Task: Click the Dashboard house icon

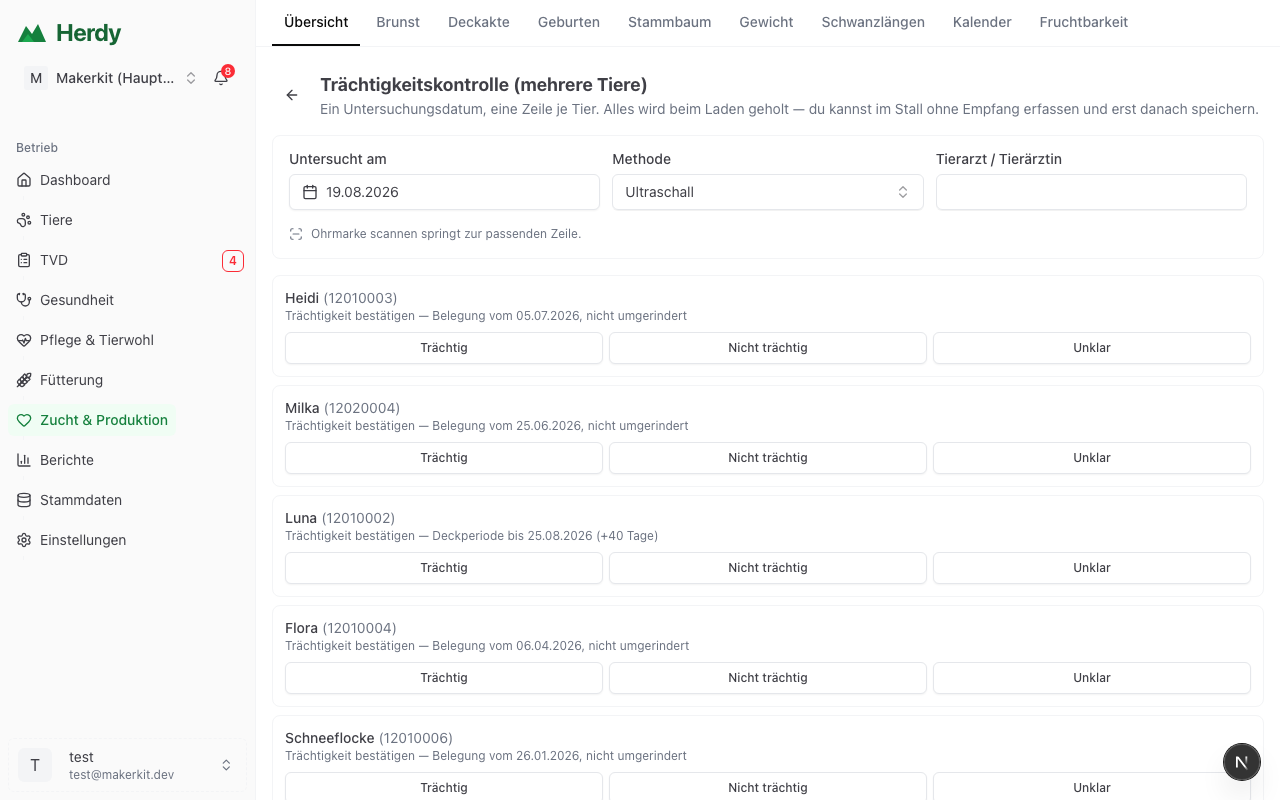Action: pyautogui.click(x=24, y=180)
